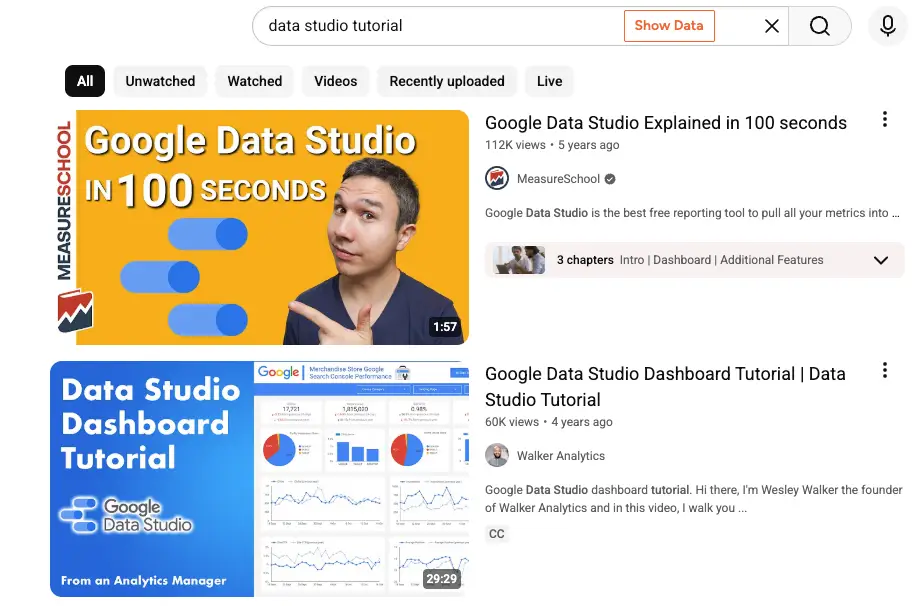Switch to the Videos filter tab

click(x=336, y=81)
